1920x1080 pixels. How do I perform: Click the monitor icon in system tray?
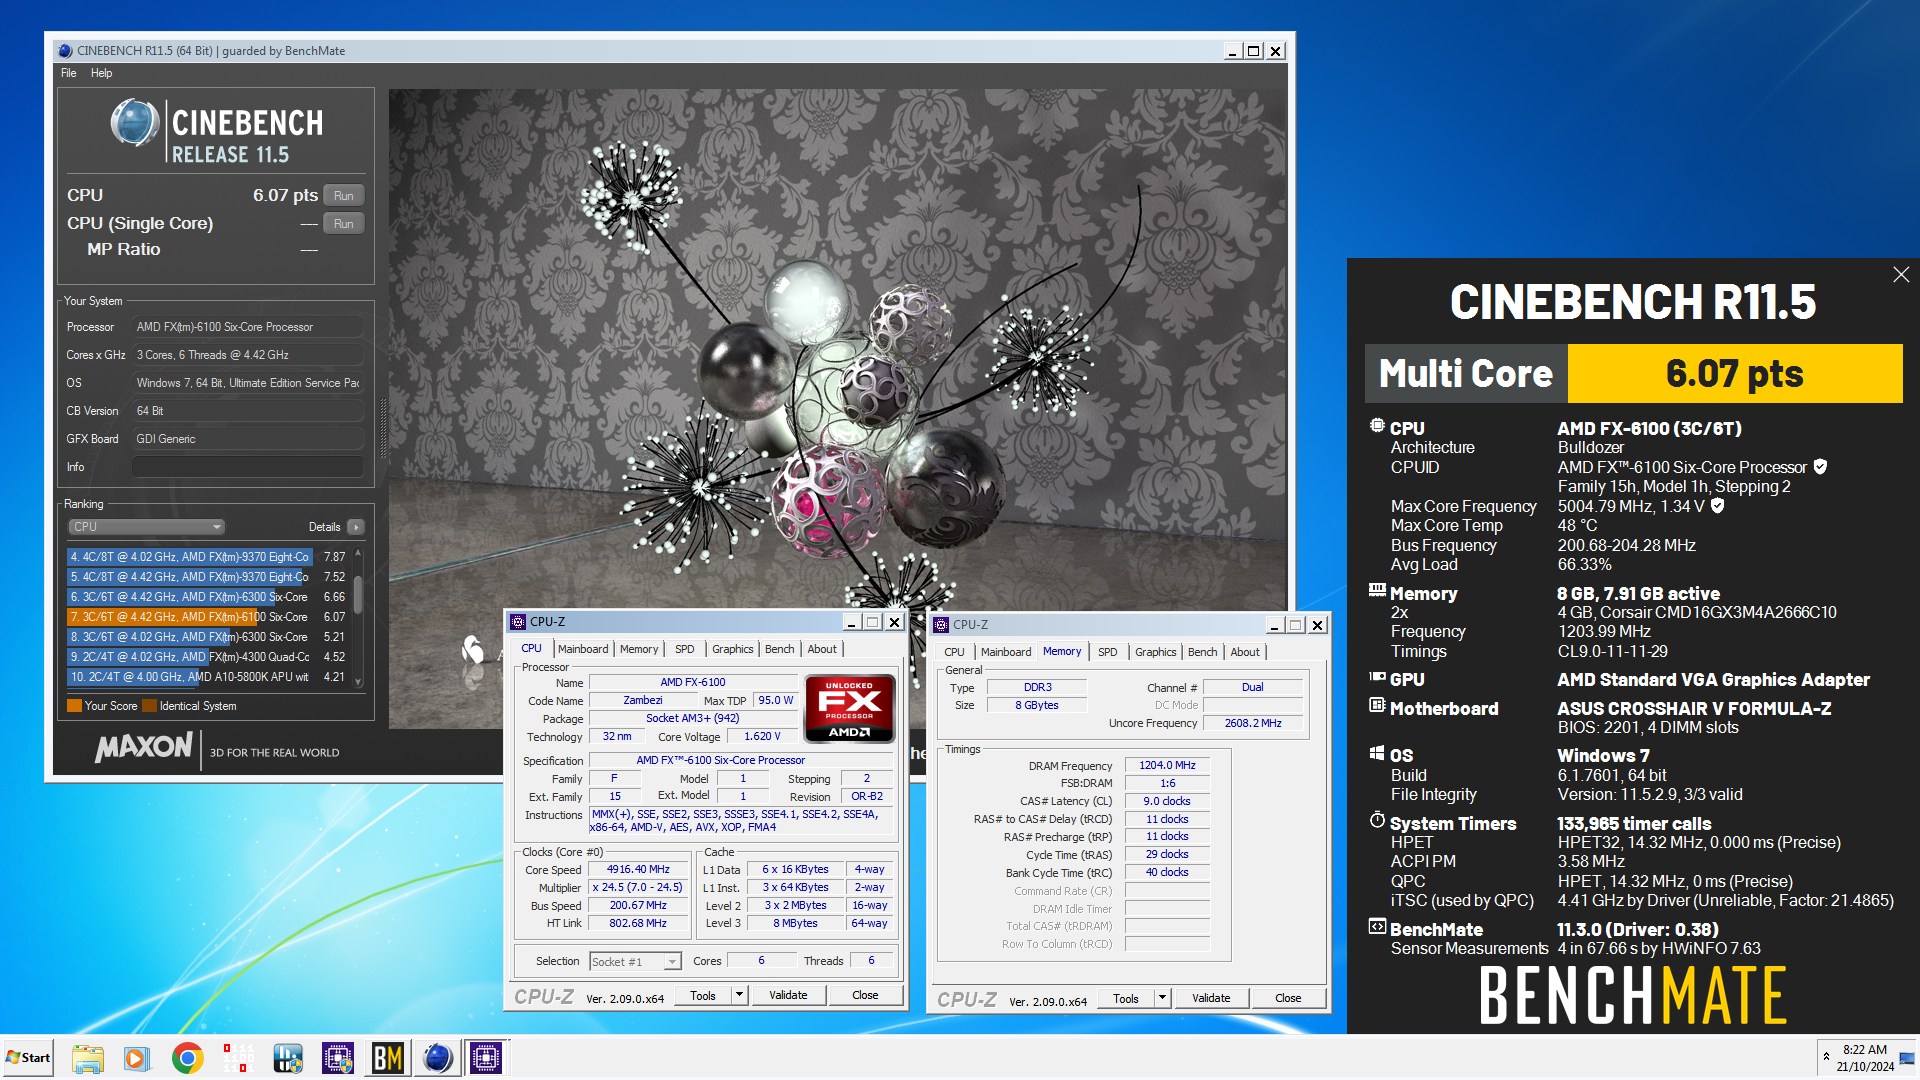click(x=1907, y=1058)
